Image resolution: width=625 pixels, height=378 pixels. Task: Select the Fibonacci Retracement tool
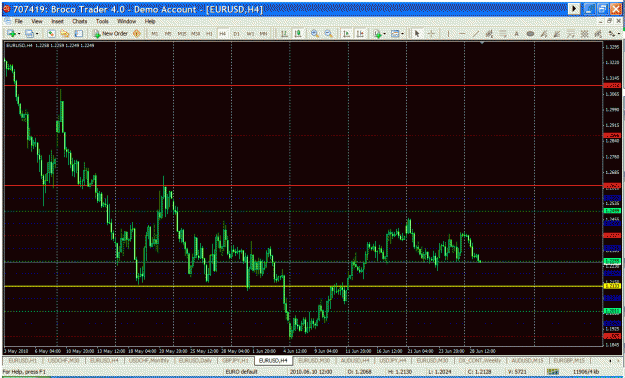pos(503,34)
